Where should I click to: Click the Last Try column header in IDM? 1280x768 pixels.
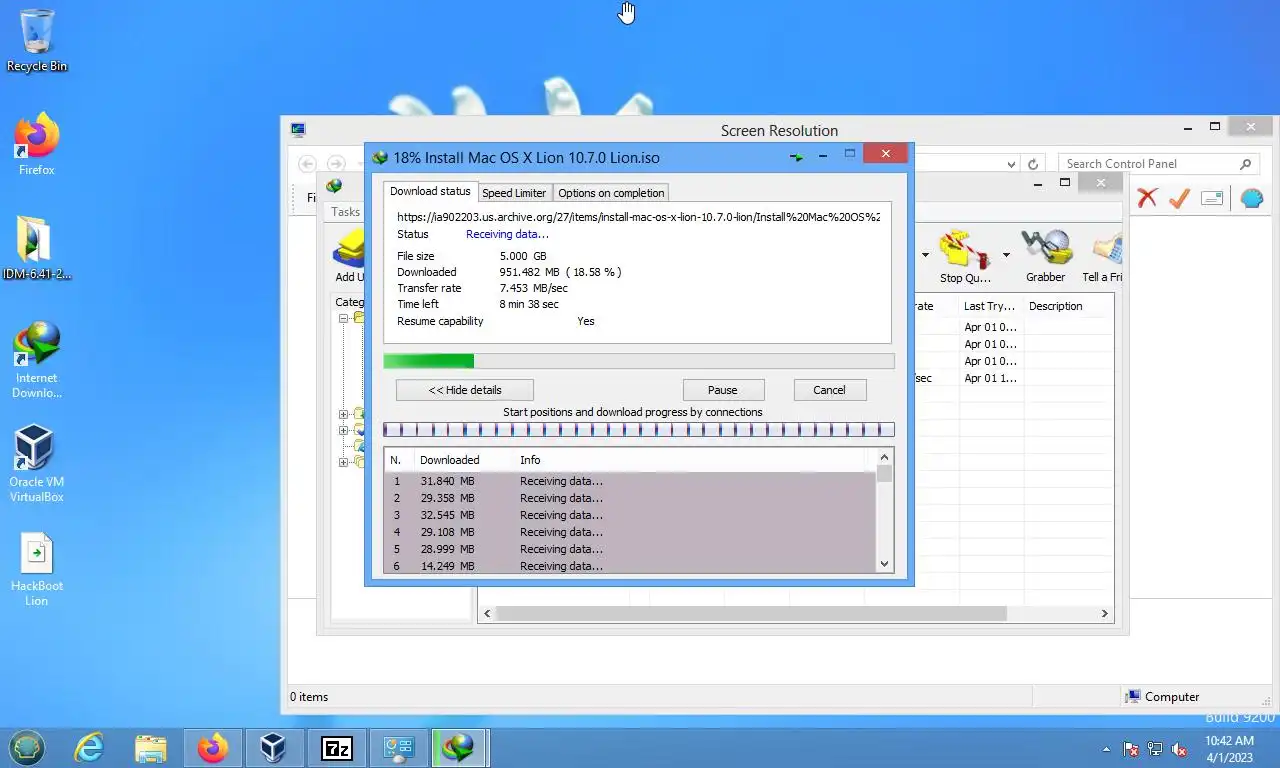(x=991, y=306)
